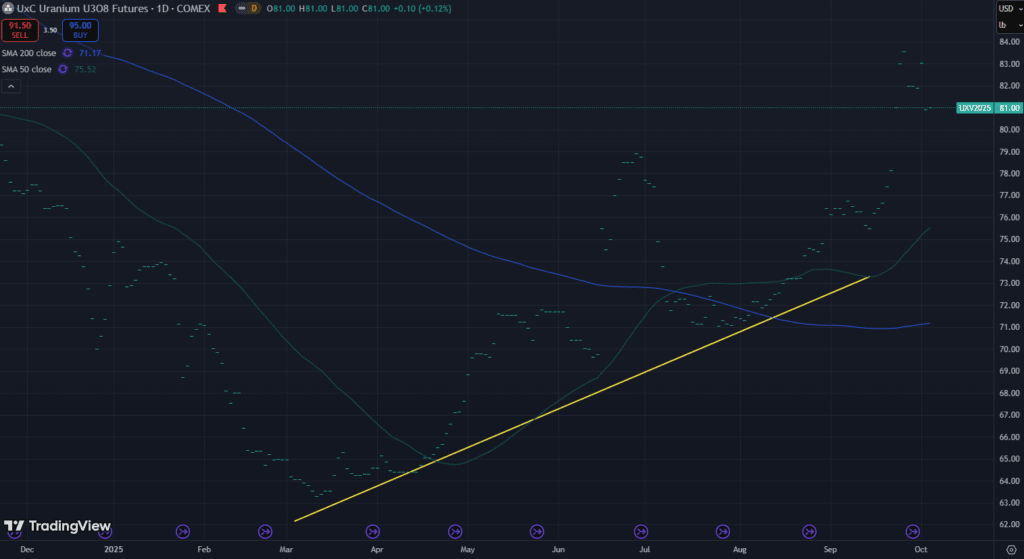
Task: Click the orange D delayed-data indicator
Action: pos(254,8)
